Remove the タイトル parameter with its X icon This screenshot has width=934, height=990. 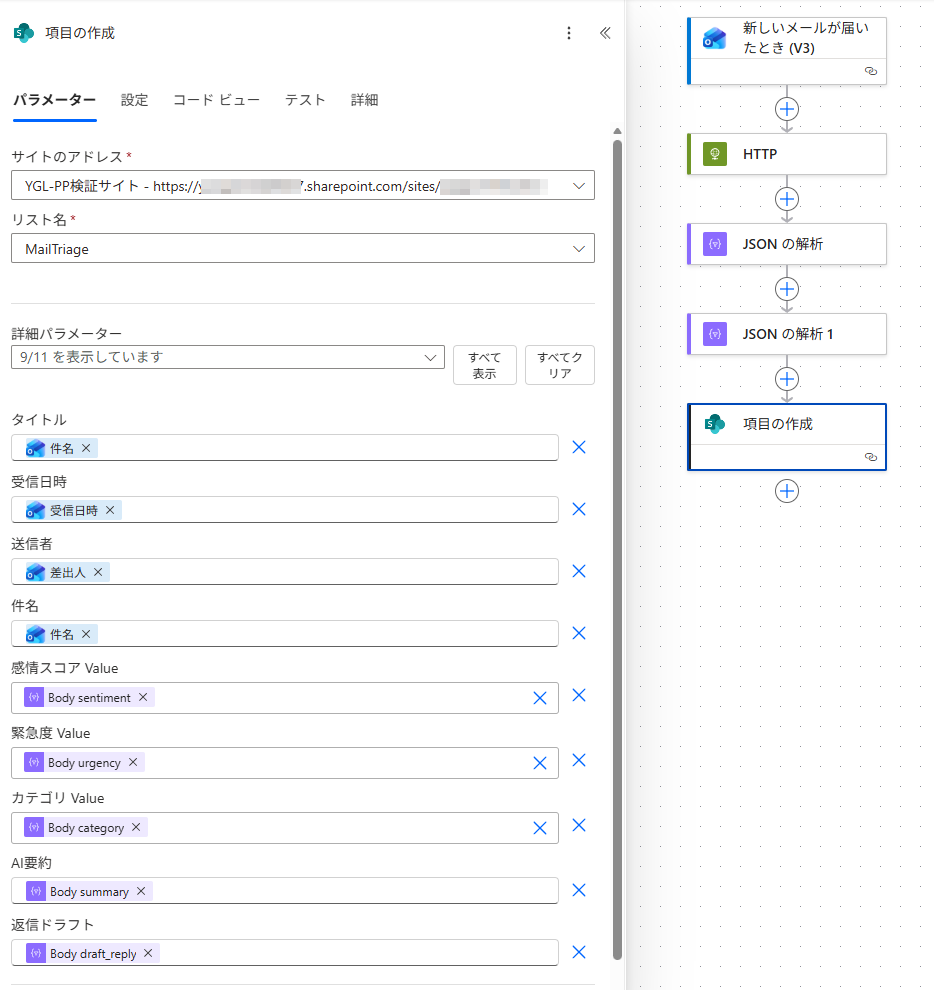(578, 447)
